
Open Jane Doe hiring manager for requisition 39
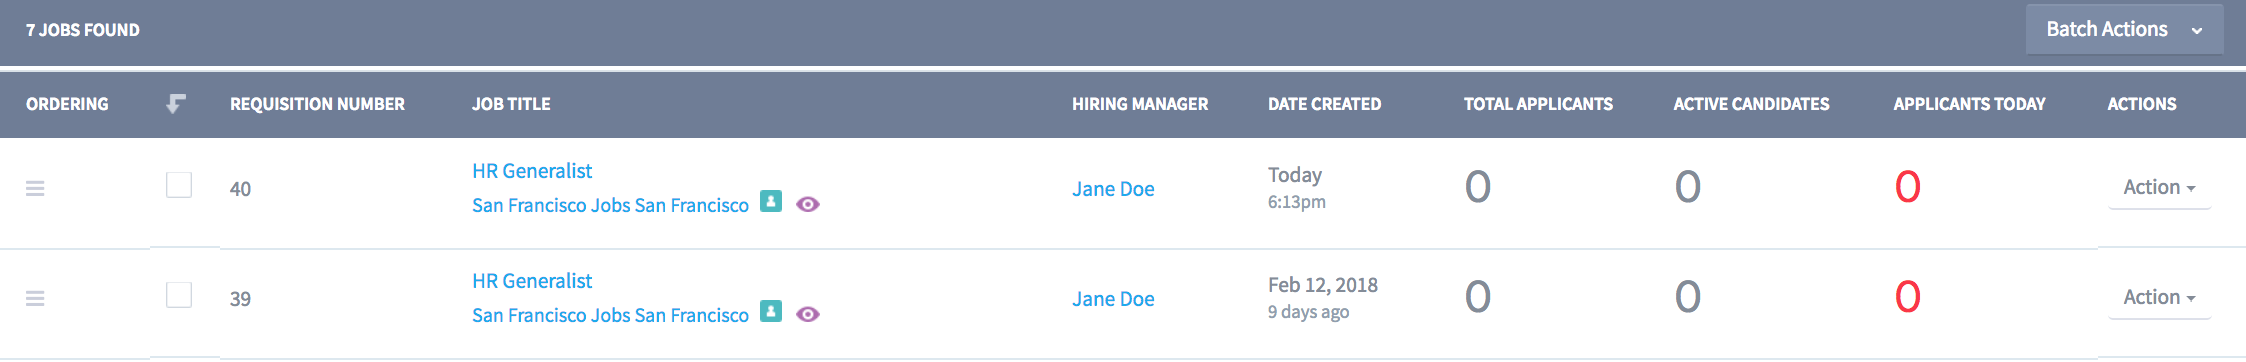(x=1113, y=299)
